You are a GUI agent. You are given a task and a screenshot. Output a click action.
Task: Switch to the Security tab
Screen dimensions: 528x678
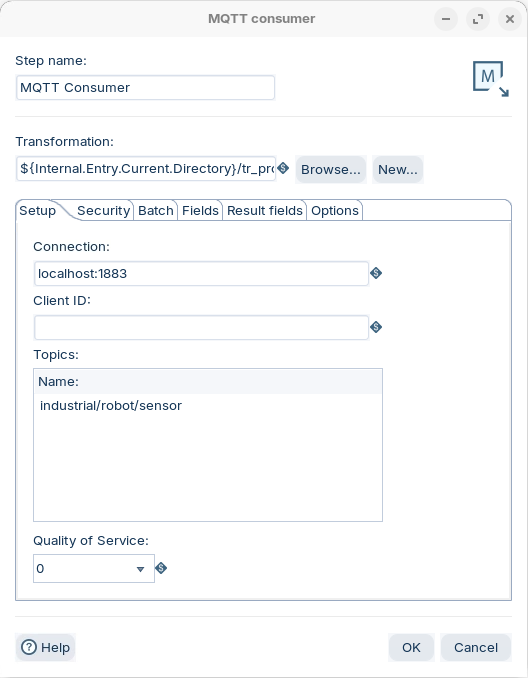pyautogui.click(x=103, y=211)
